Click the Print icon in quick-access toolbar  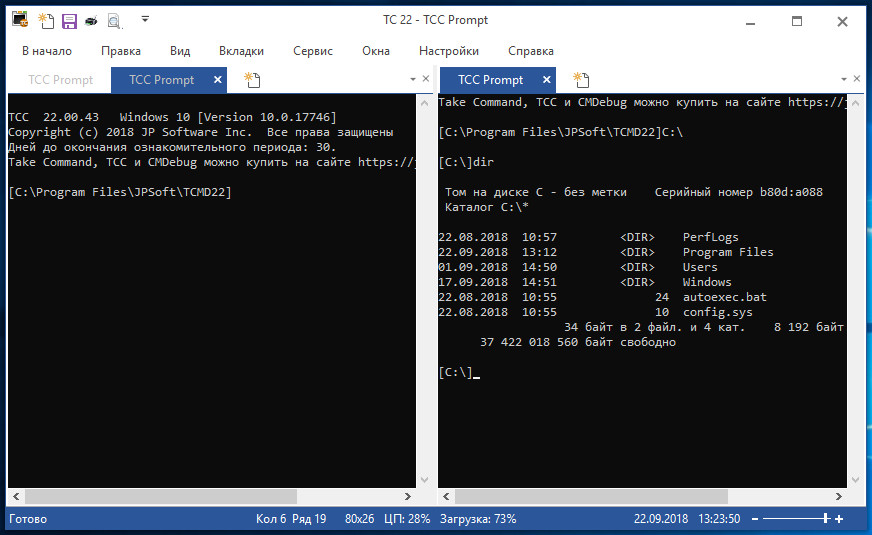point(91,21)
